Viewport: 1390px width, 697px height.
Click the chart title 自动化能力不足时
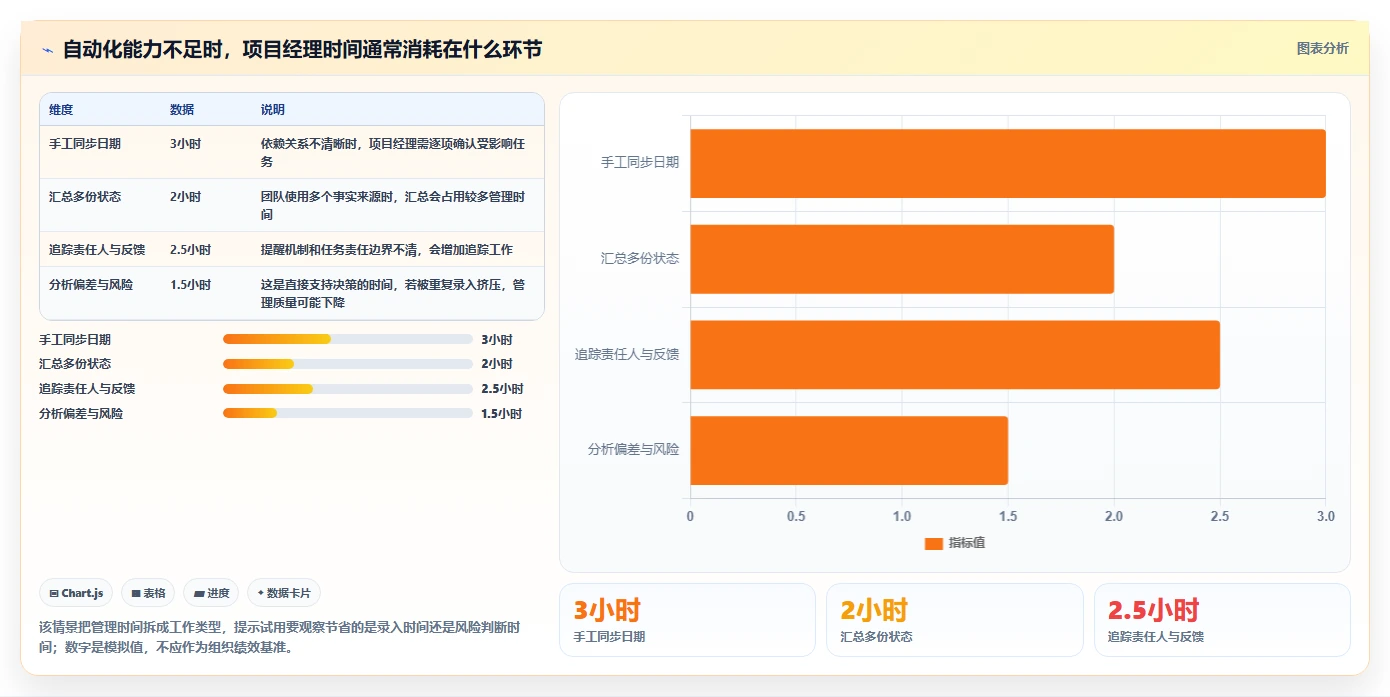pyautogui.click(x=302, y=49)
